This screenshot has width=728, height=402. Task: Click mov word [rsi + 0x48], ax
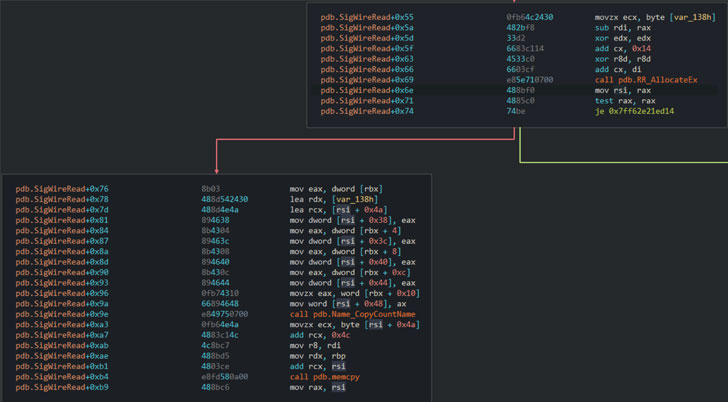[348, 304]
